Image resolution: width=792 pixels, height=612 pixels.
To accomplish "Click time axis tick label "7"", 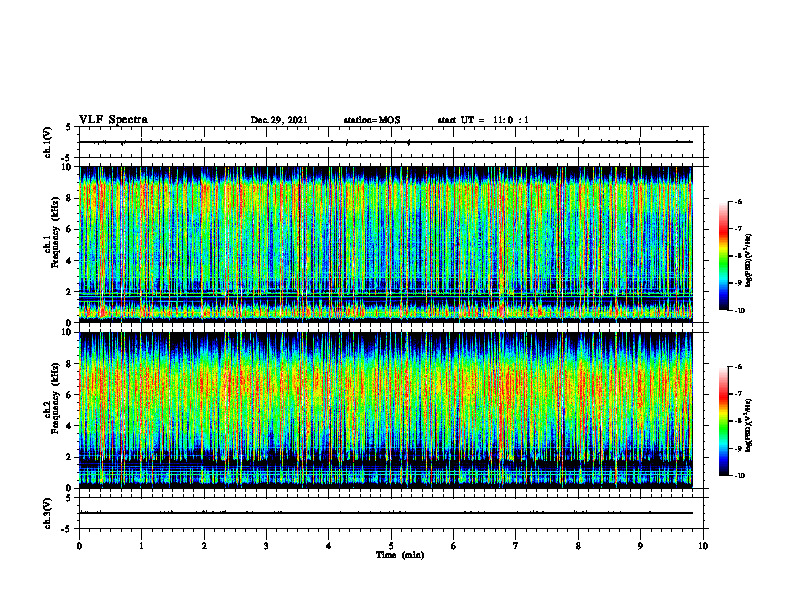I will (x=516, y=546).
